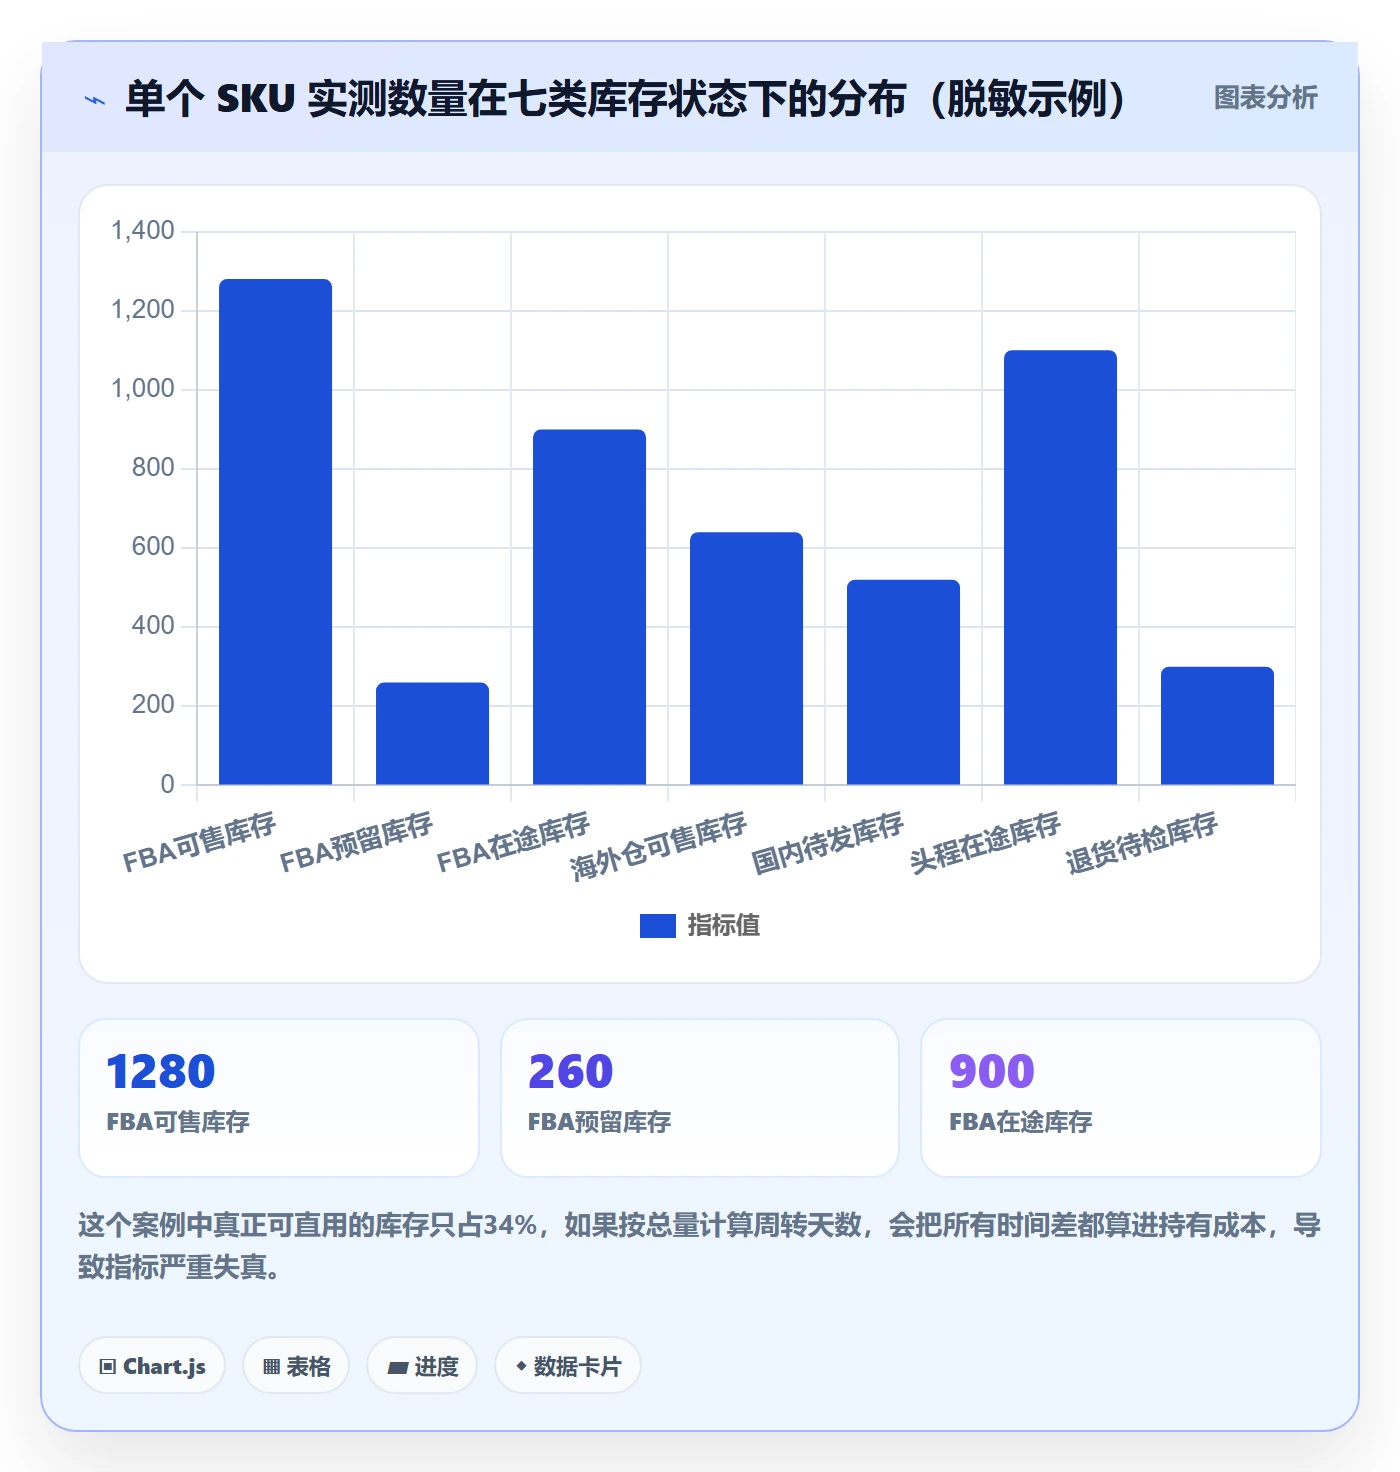Click the 指标值 legend label
Screen dimensions: 1400x1472
tap(723, 926)
